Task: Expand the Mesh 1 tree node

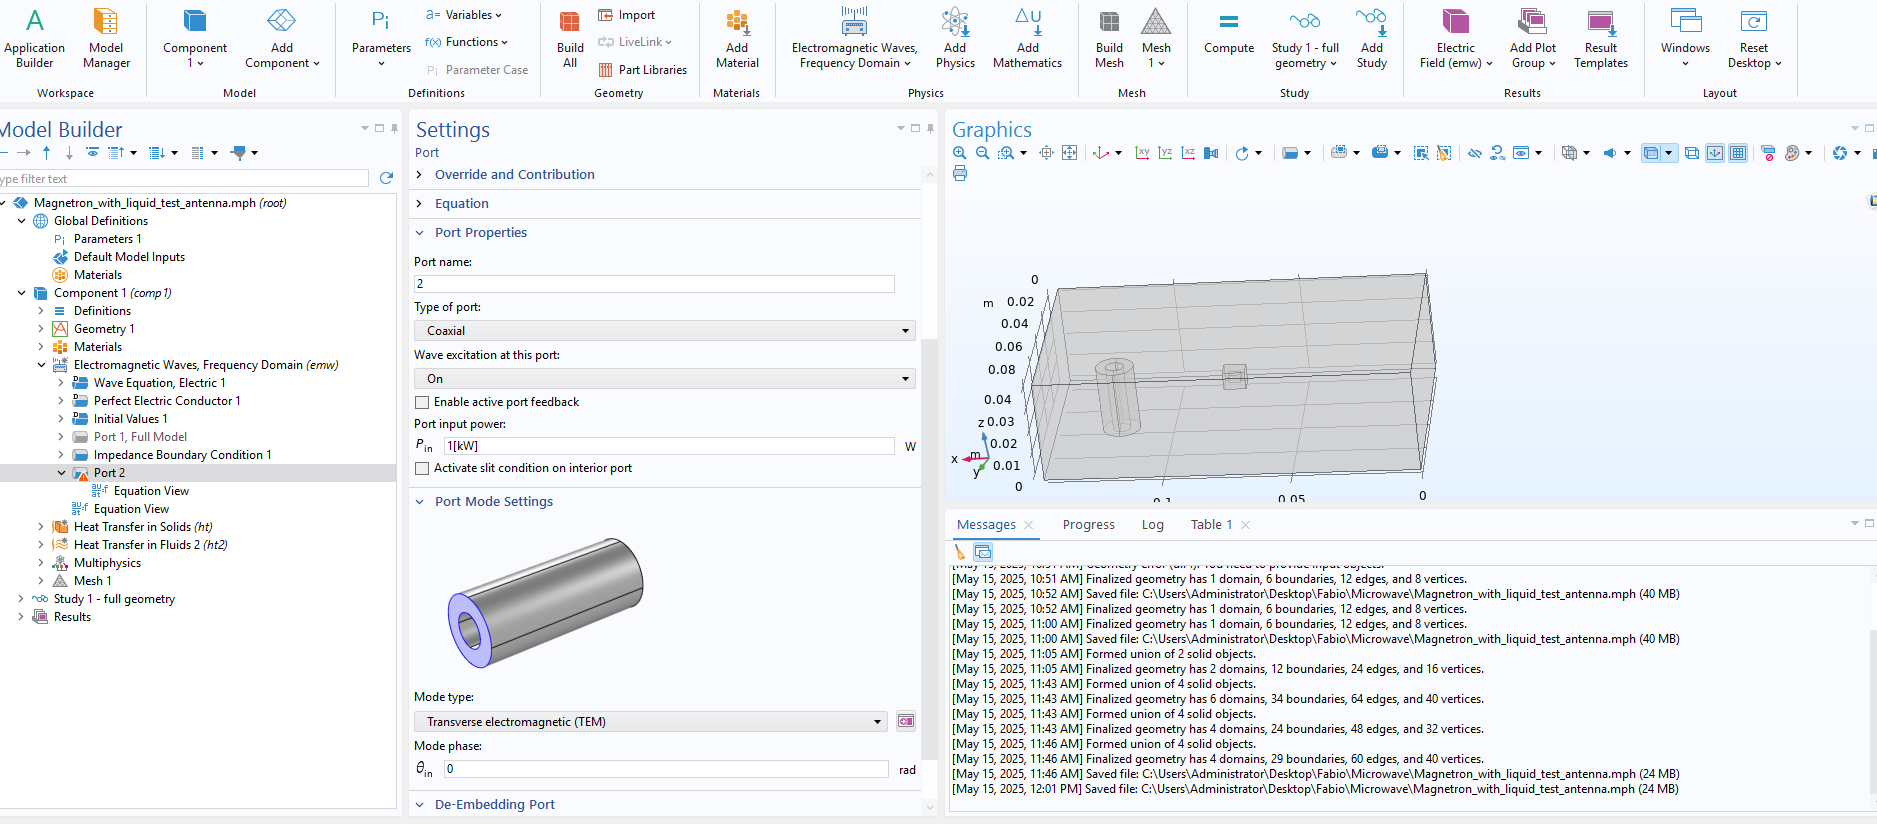Action: pos(41,581)
